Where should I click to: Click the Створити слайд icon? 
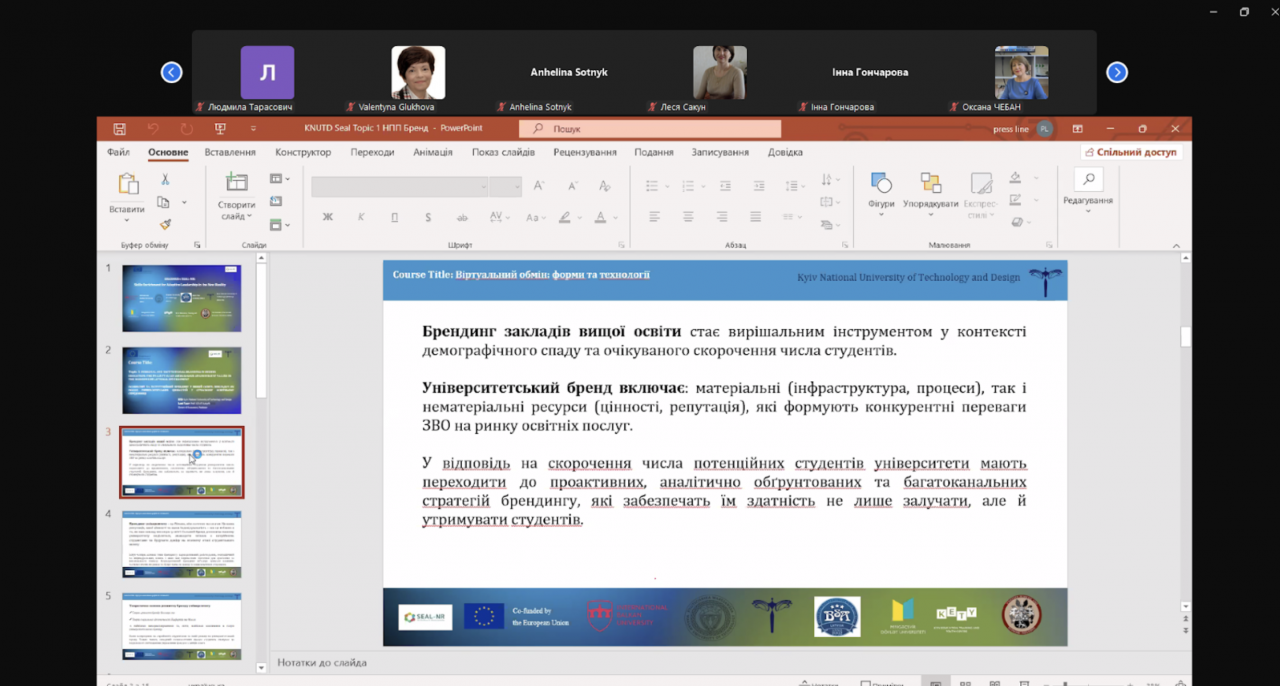pos(237,183)
